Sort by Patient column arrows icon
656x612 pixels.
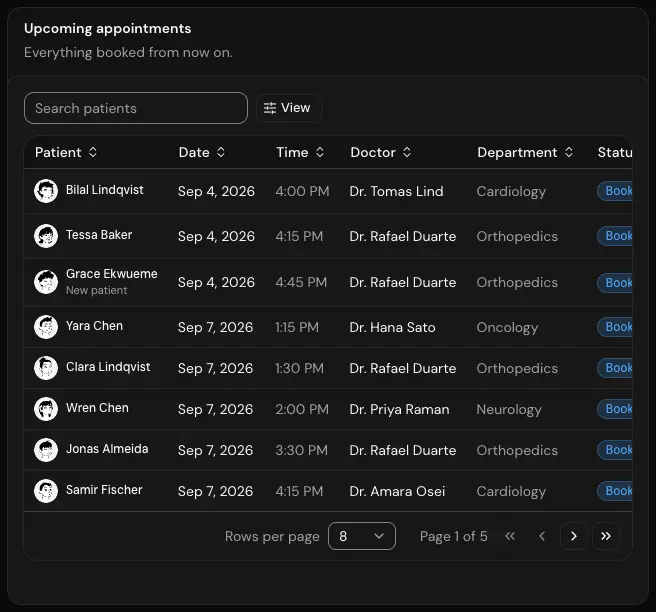pyautogui.click(x=93, y=152)
